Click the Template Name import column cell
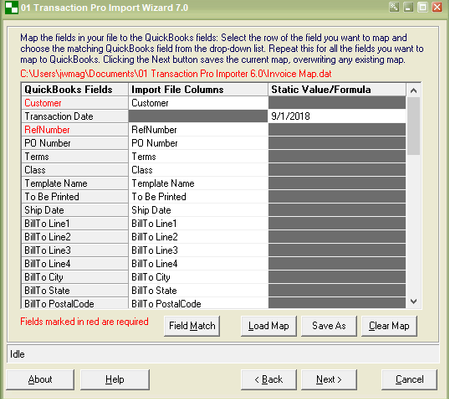 (x=198, y=183)
